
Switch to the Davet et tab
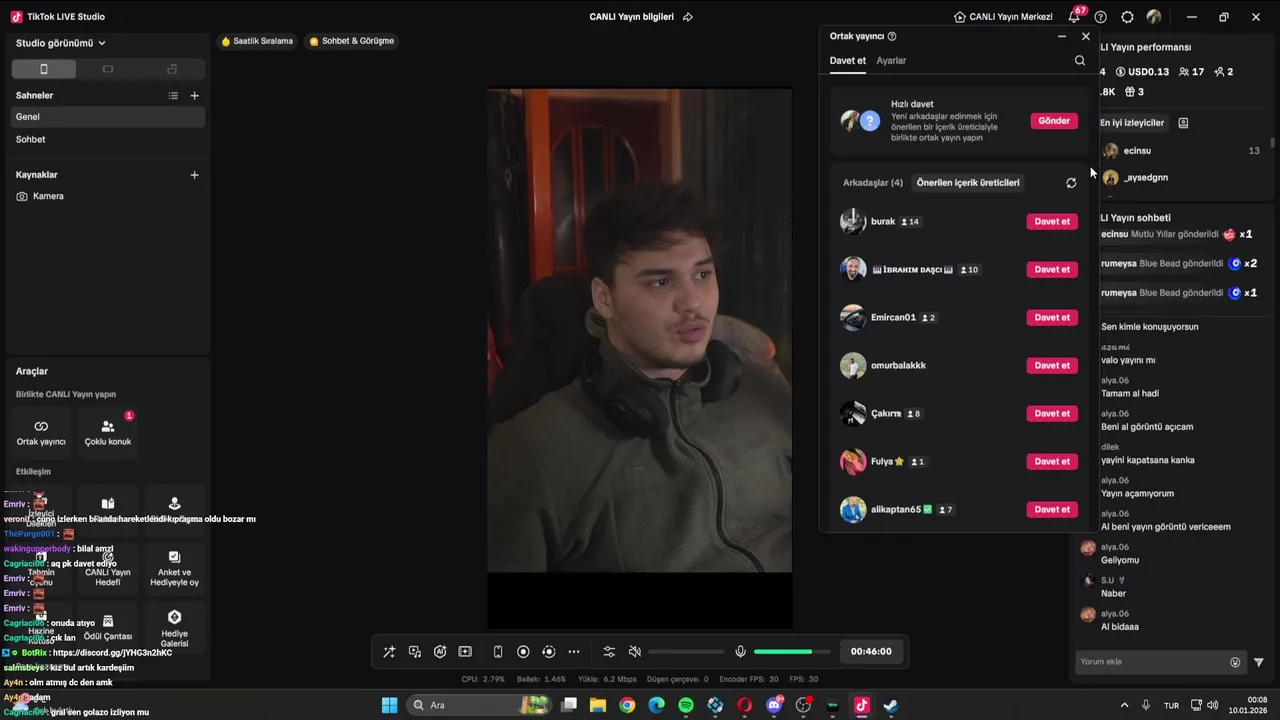[848, 61]
